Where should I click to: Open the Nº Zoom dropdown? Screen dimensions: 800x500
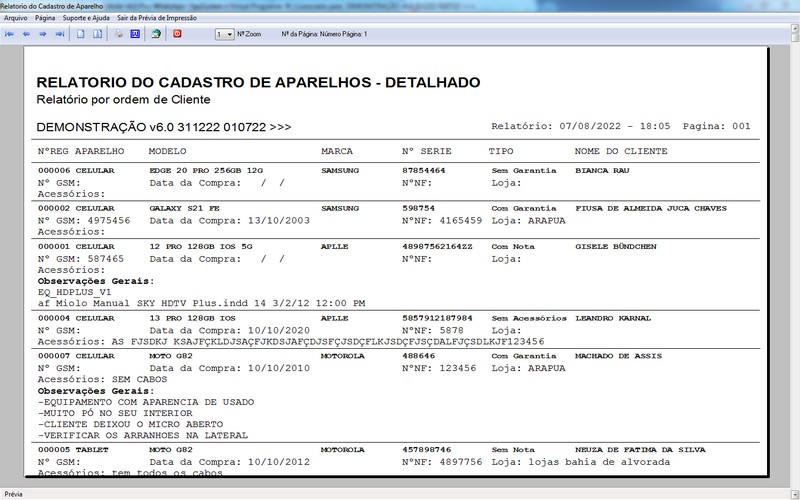click(x=230, y=34)
